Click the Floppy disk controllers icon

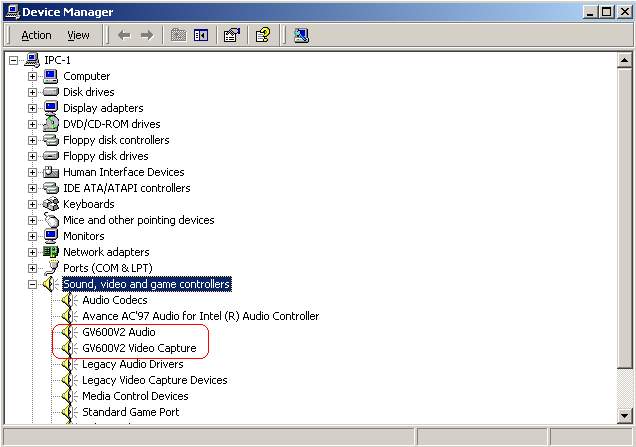pyautogui.click(x=51, y=140)
